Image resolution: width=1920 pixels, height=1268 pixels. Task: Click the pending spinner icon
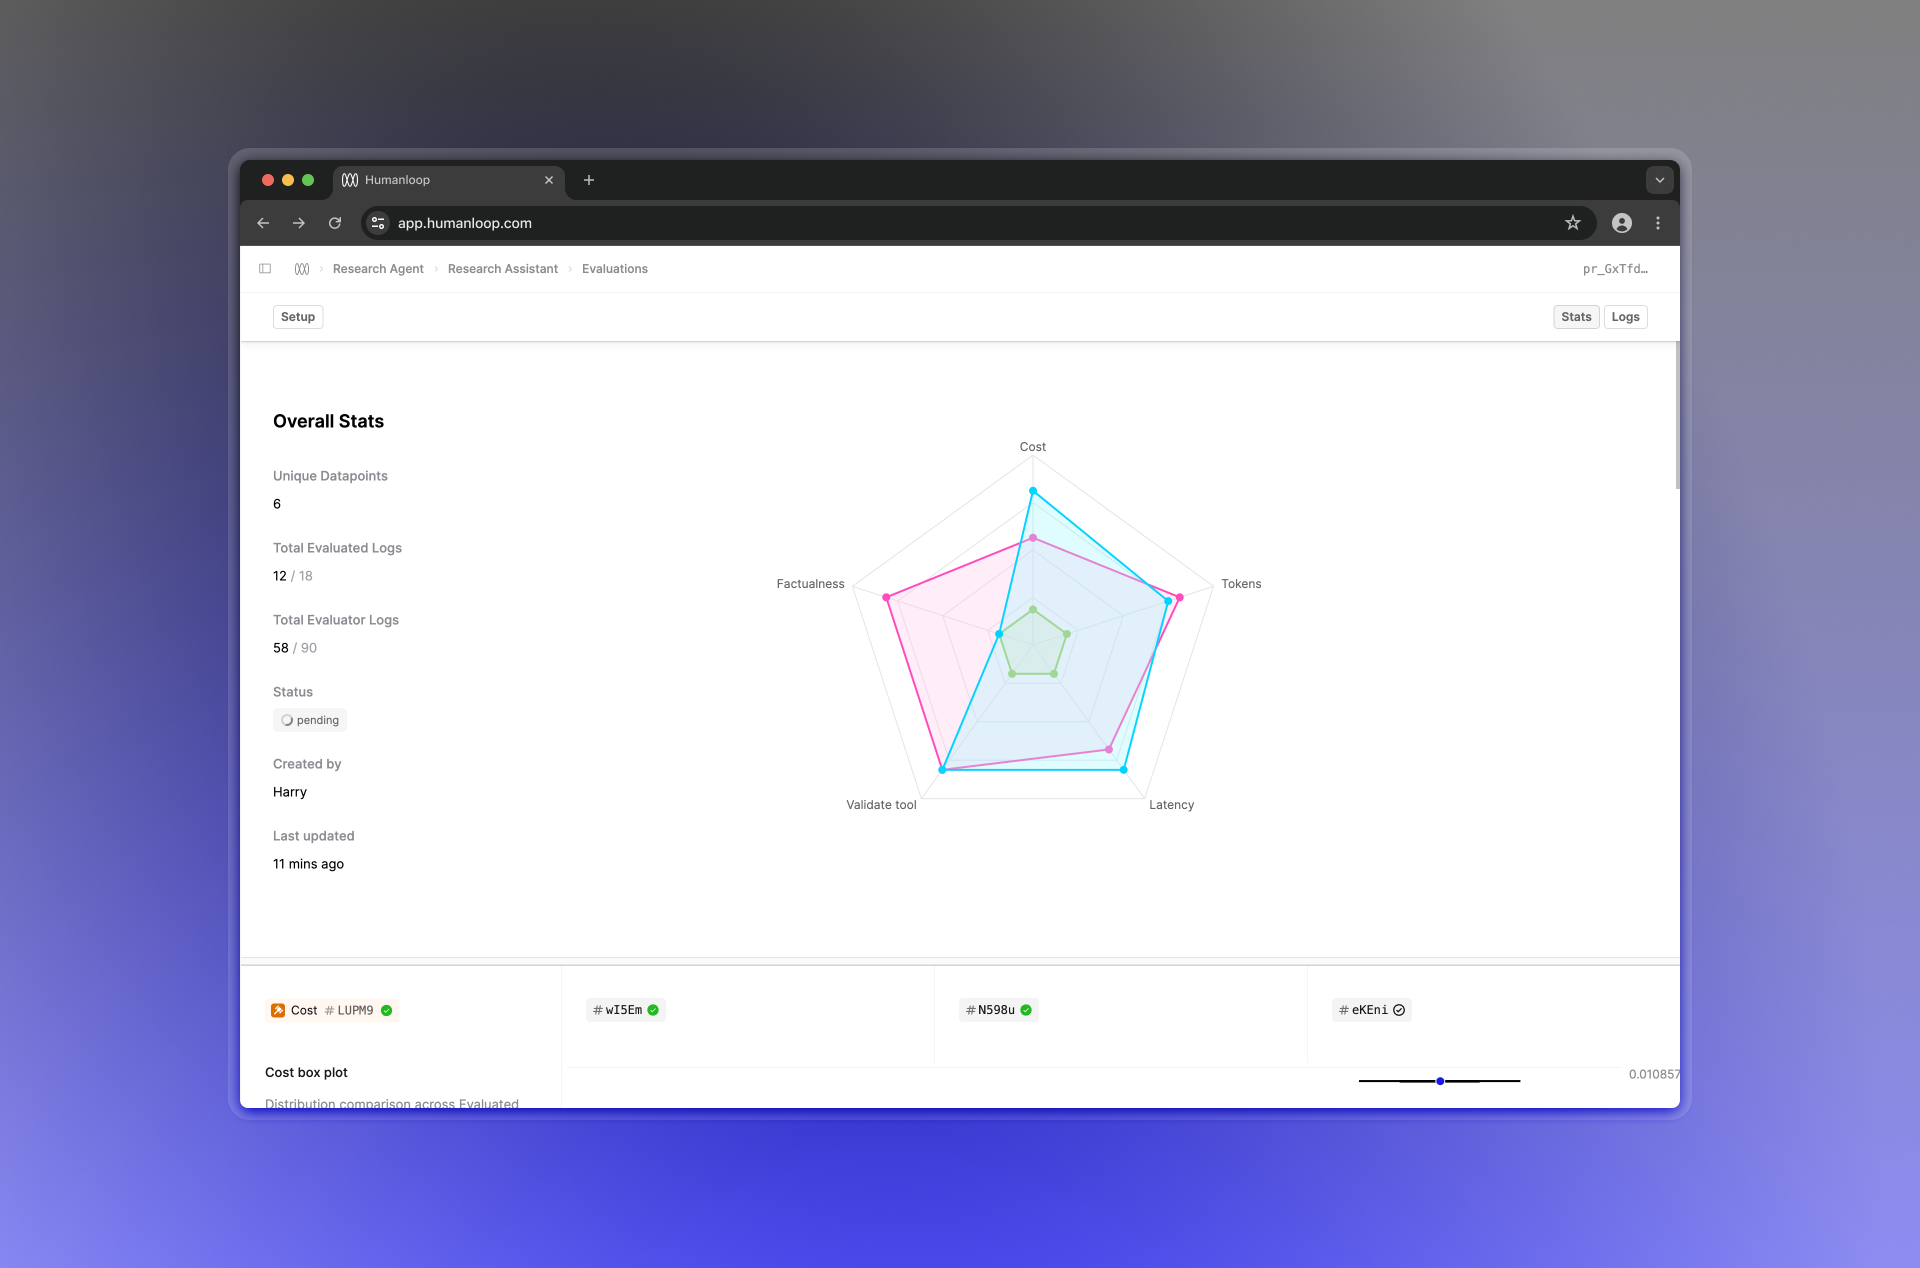point(287,720)
